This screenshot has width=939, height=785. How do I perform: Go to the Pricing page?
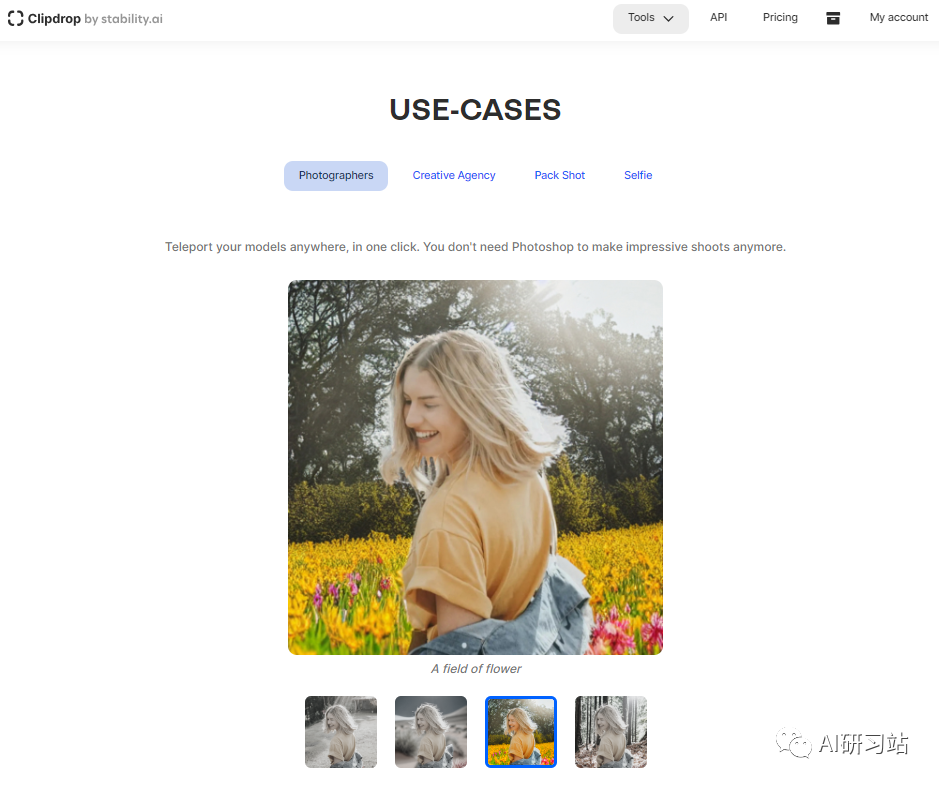pos(780,17)
